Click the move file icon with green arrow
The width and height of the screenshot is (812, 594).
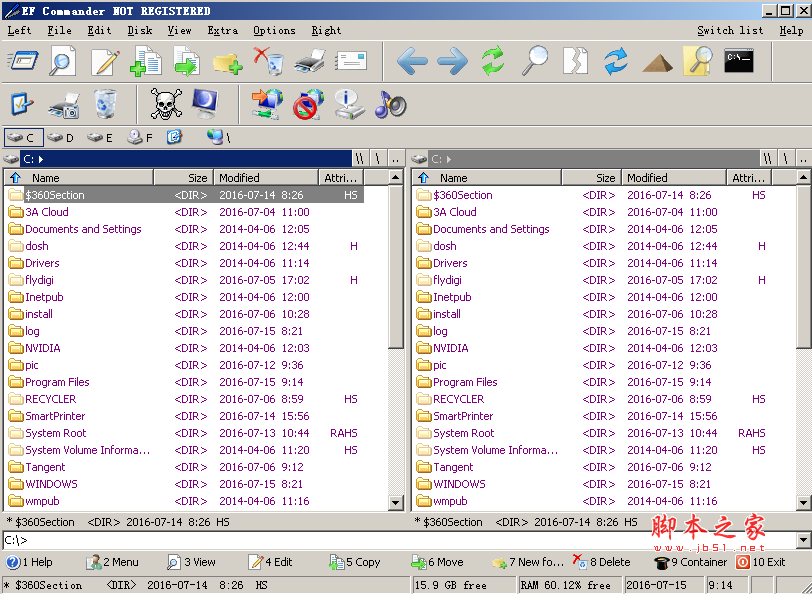click(x=186, y=62)
